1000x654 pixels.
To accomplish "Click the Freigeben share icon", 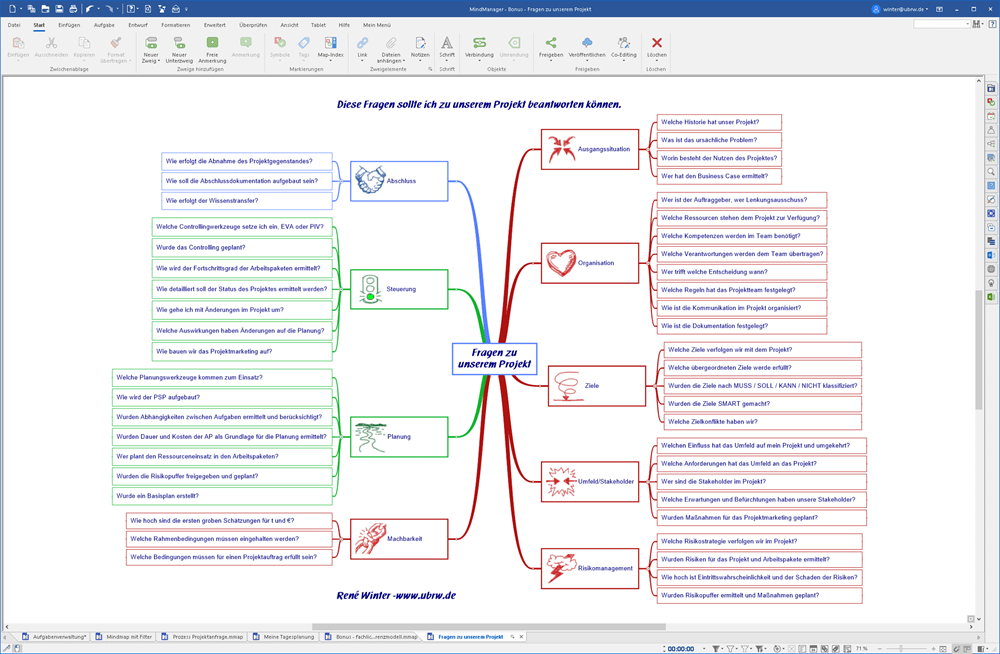I will pos(551,43).
